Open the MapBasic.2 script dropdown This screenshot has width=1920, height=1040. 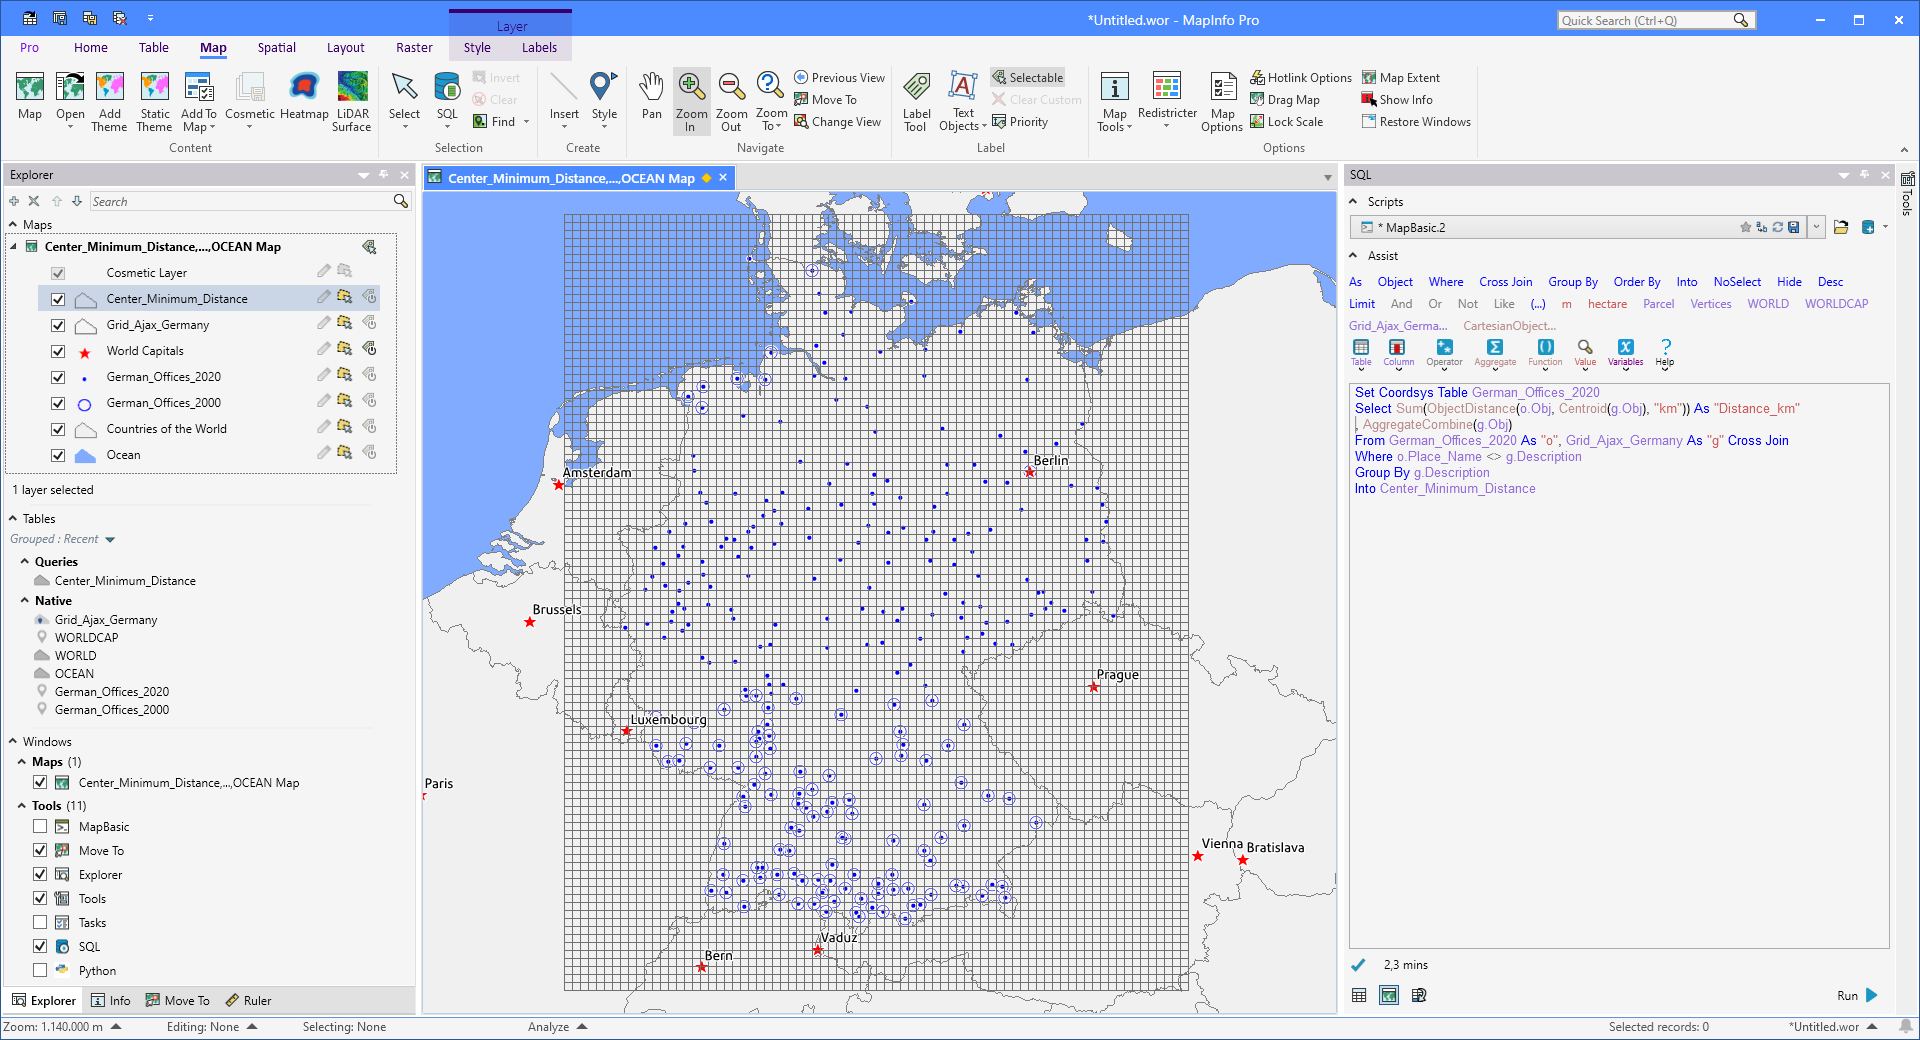pyautogui.click(x=1816, y=227)
